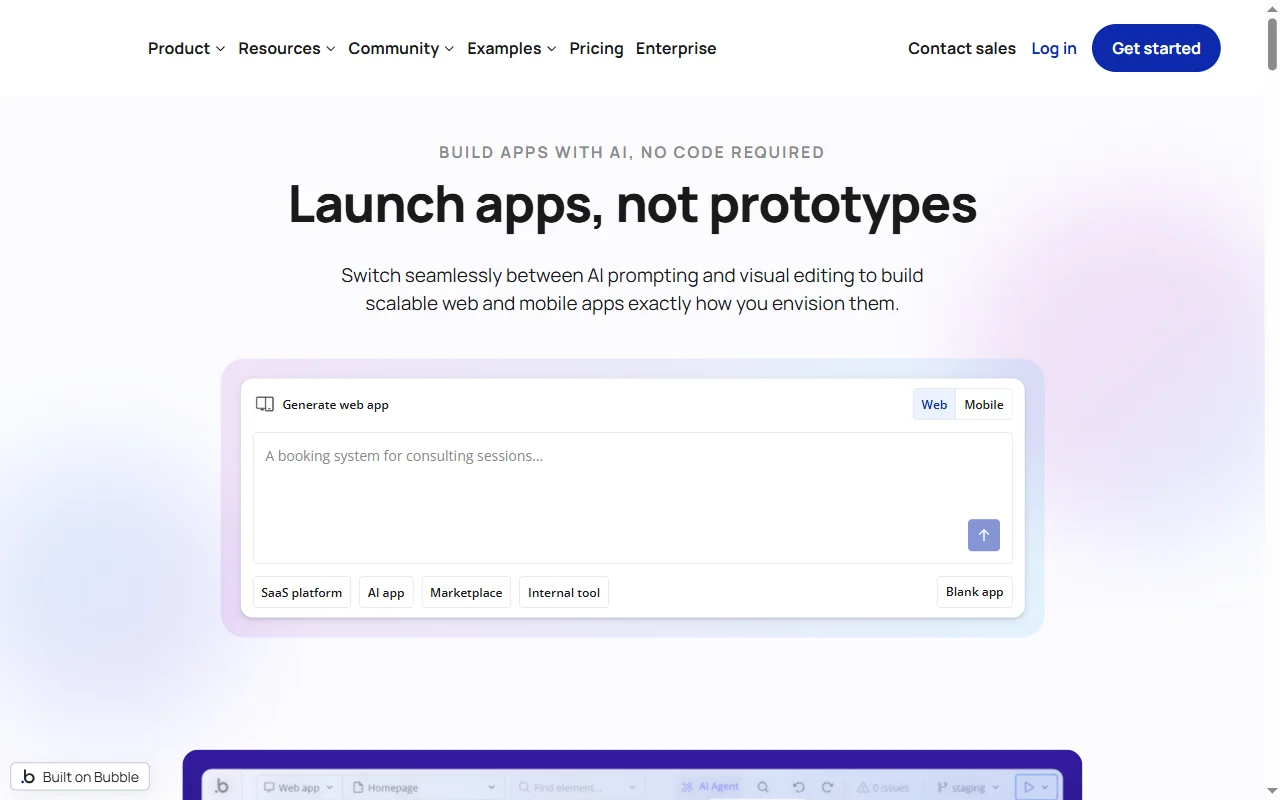This screenshot has width=1280, height=800.
Task: Click the Get started button
Action: pyautogui.click(x=1156, y=48)
